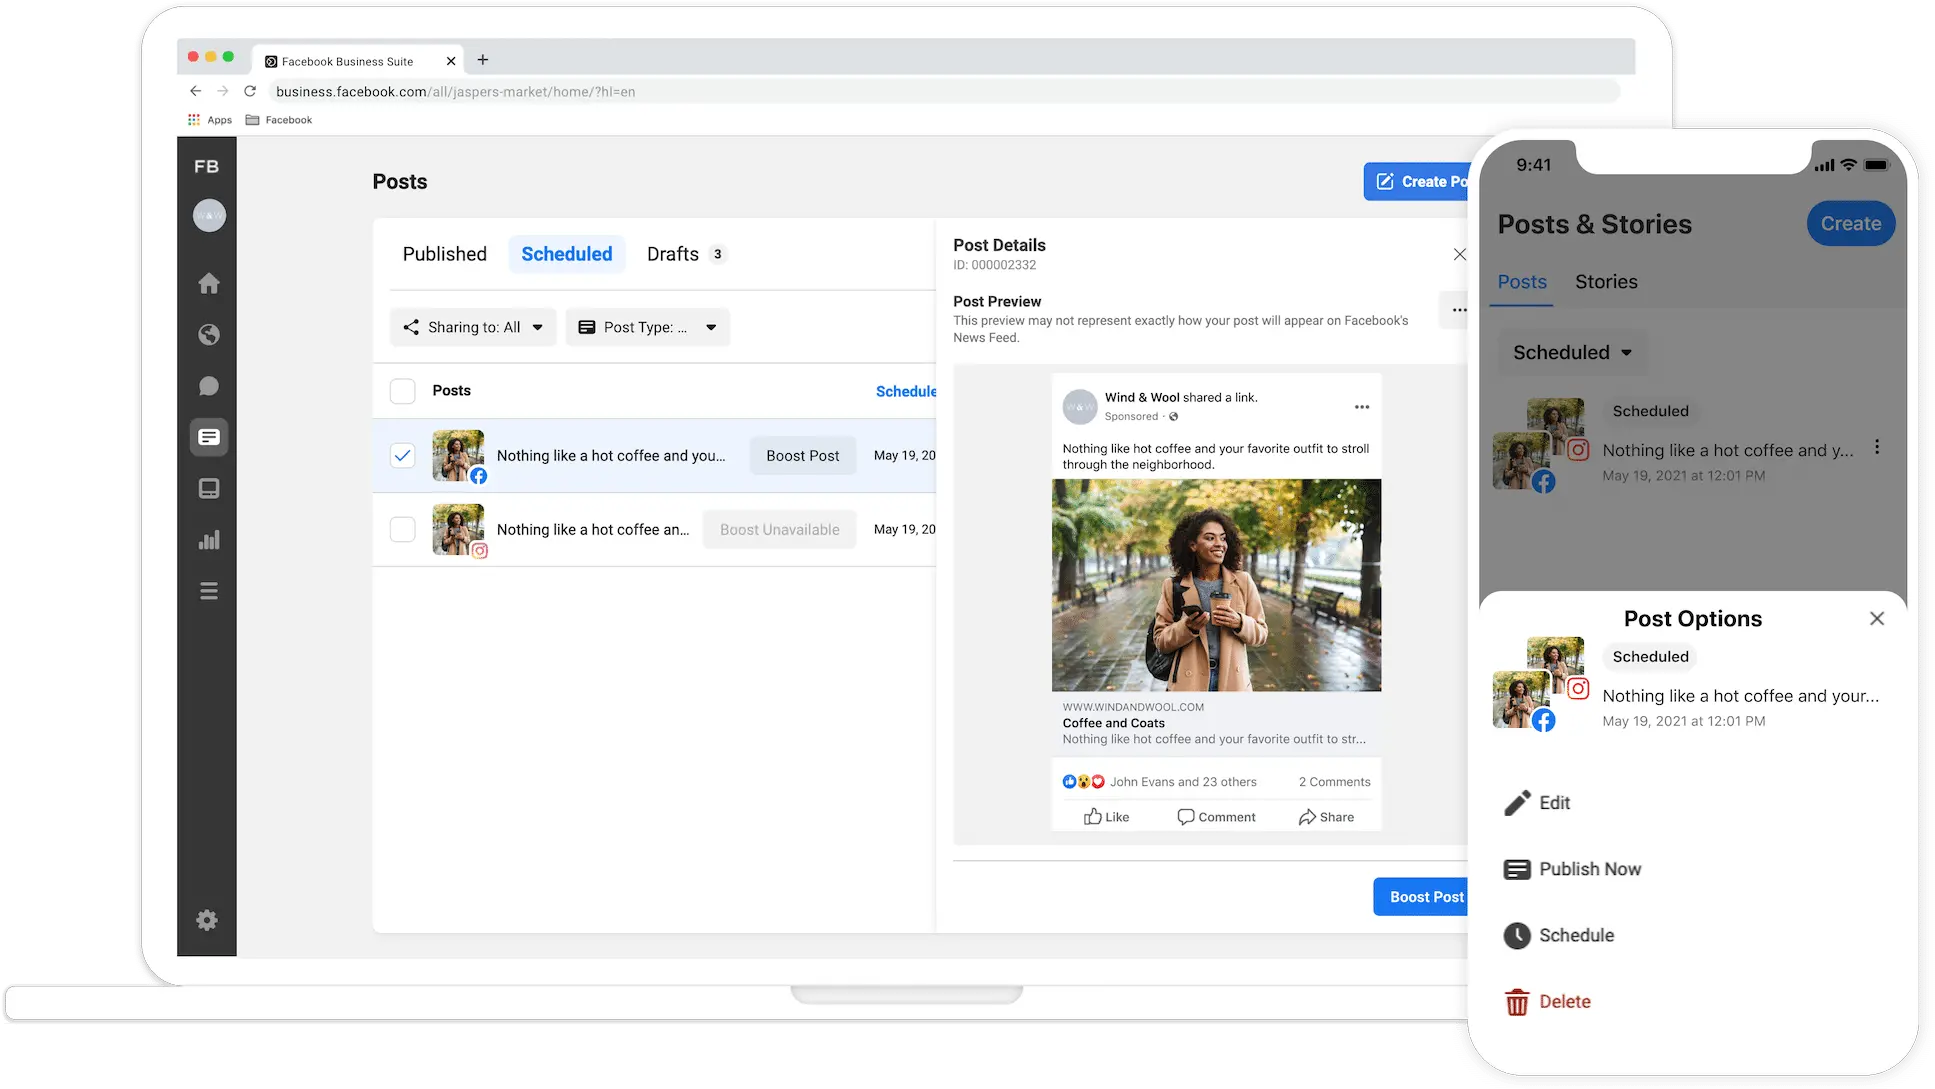Click WWW.WINDANDWOOL.COM link text

click(1133, 707)
